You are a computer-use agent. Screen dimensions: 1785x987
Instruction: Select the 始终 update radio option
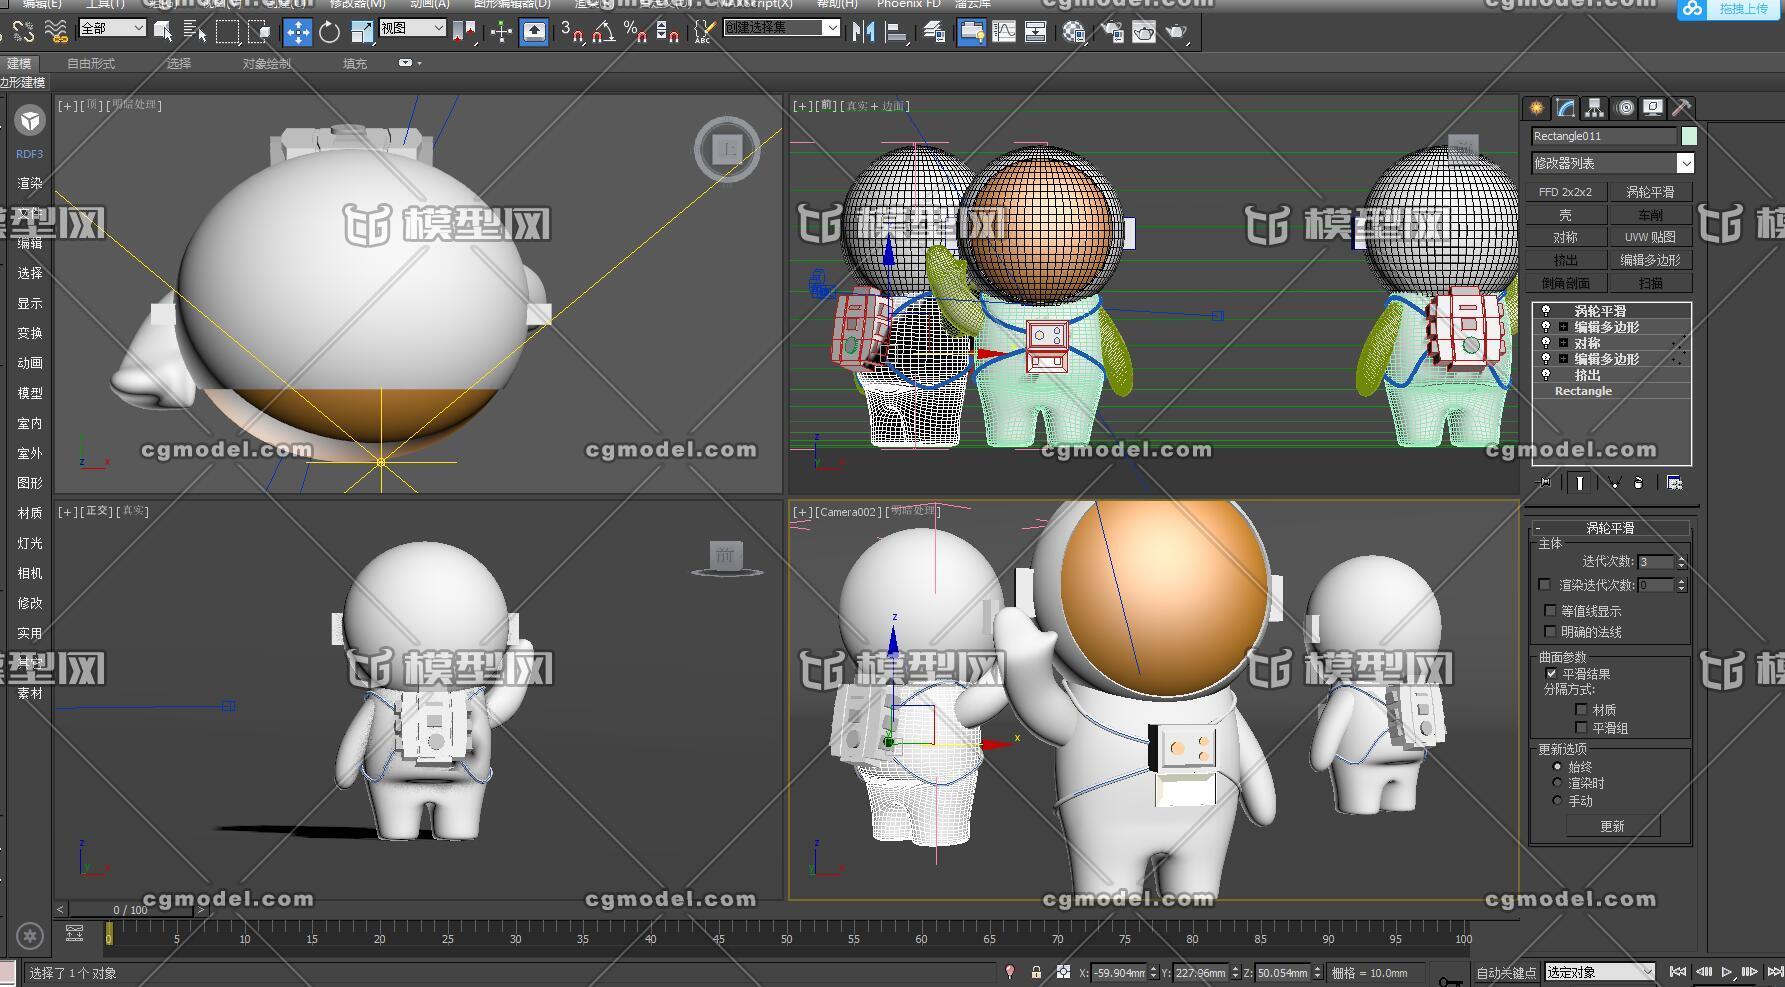[x=1557, y=767]
